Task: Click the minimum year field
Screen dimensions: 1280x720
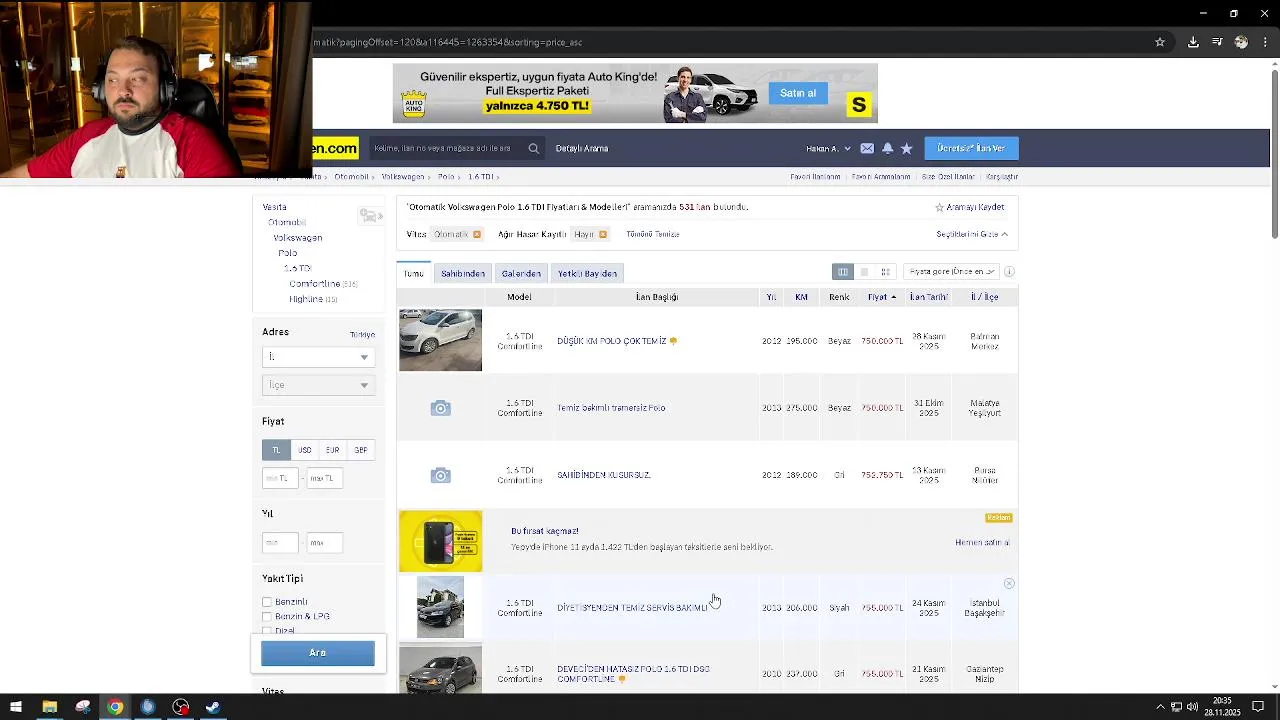Action: click(280, 543)
